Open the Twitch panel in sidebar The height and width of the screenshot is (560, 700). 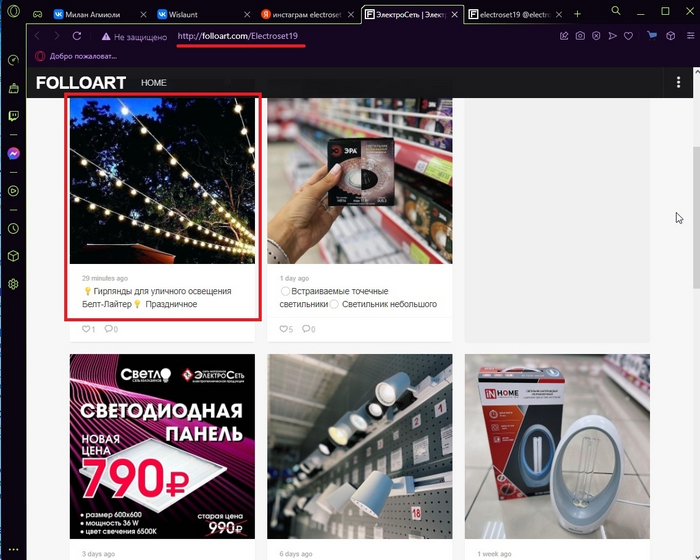pyautogui.click(x=13, y=116)
